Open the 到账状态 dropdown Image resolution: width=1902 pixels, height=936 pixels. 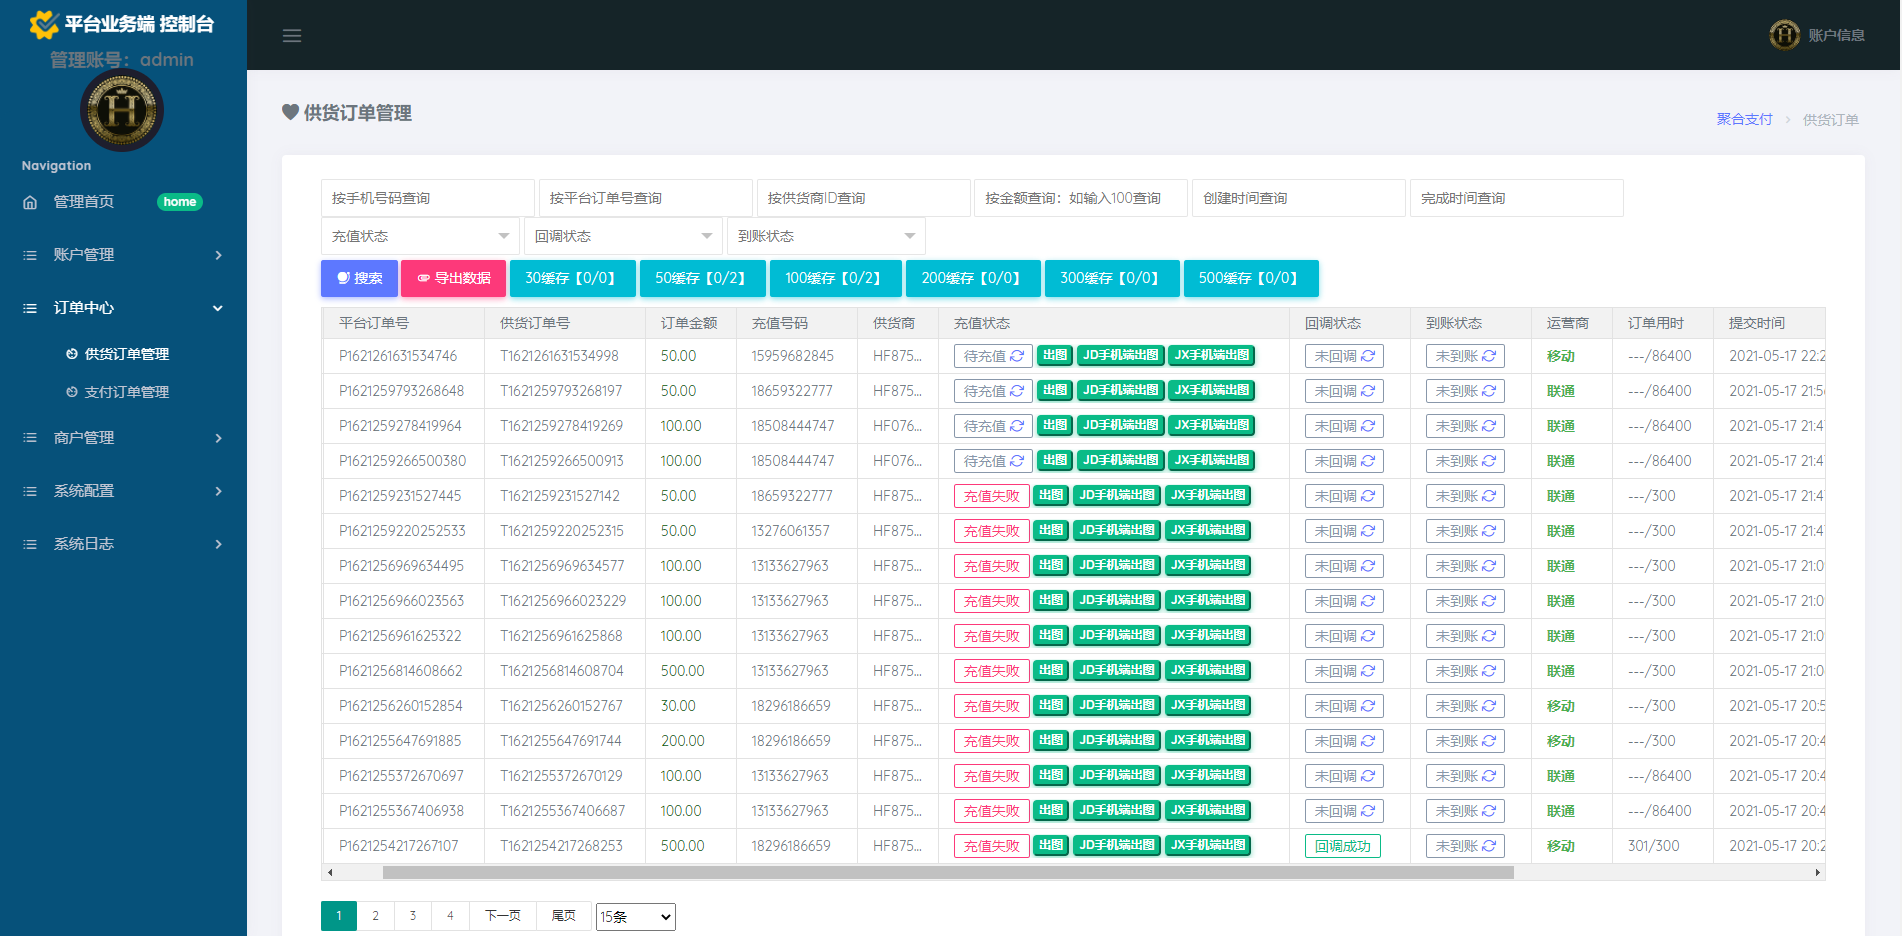pyautogui.click(x=825, y=235)
